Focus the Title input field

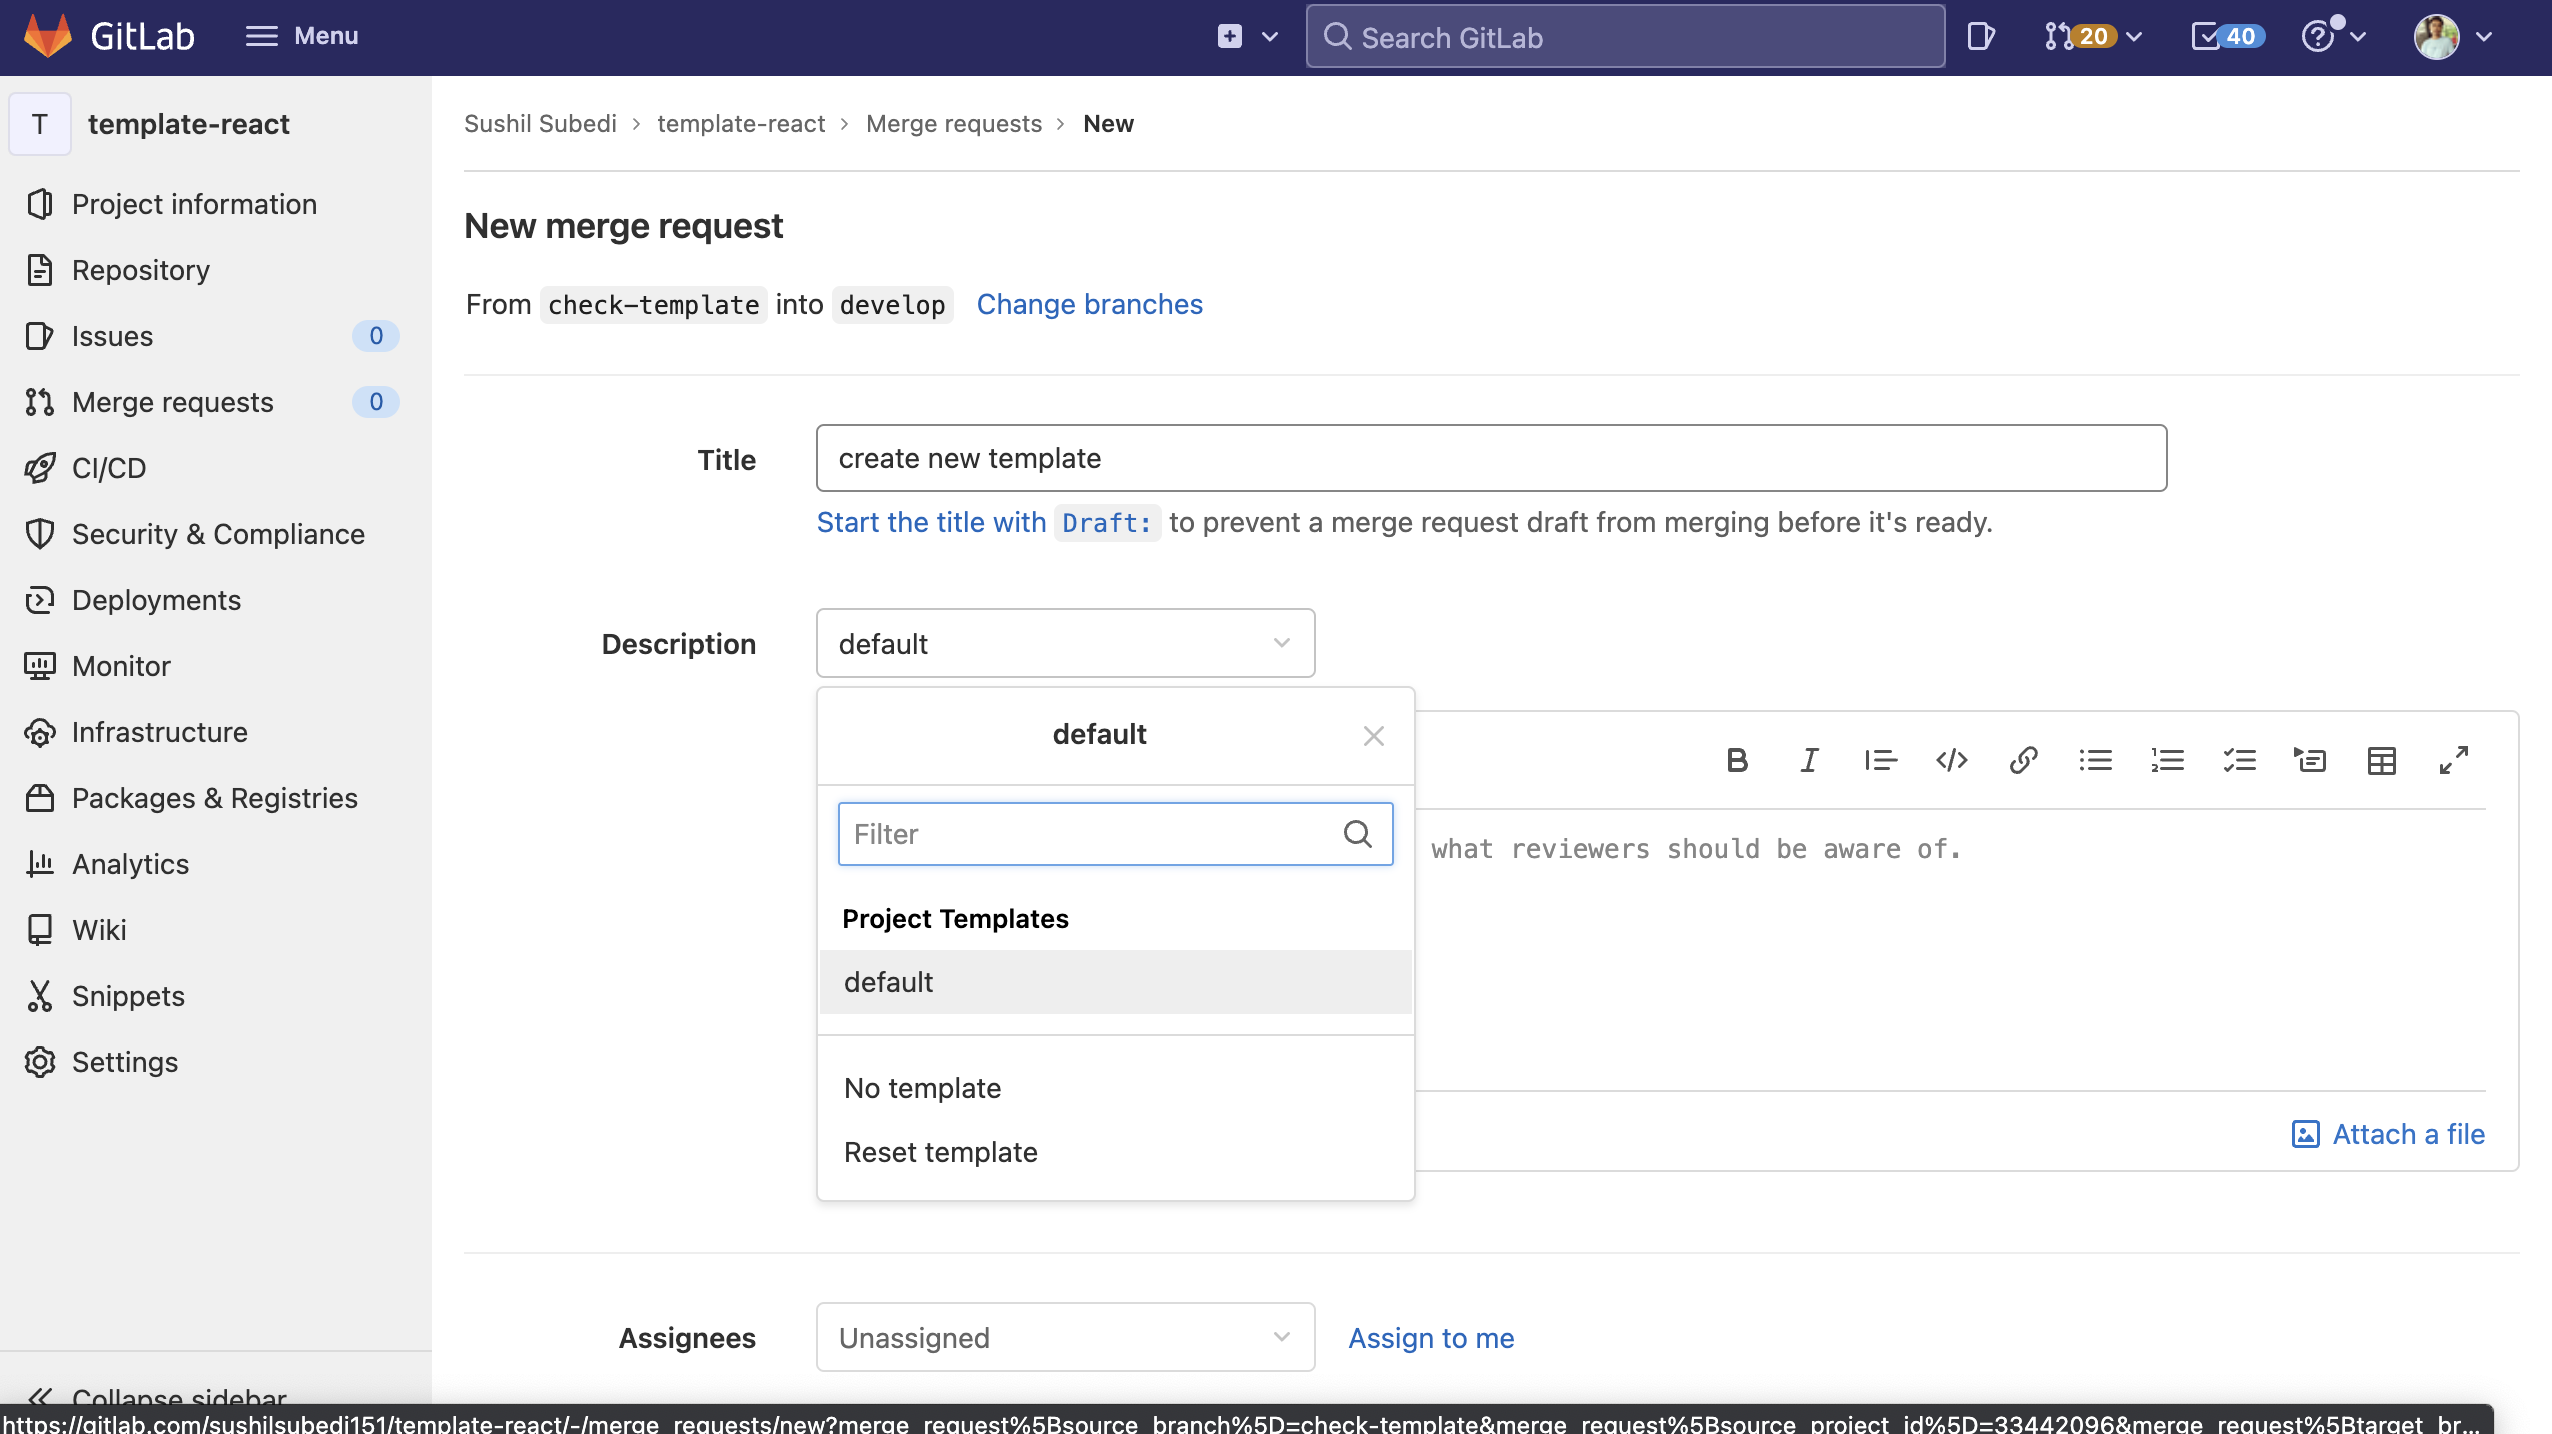pos(1491,458)
